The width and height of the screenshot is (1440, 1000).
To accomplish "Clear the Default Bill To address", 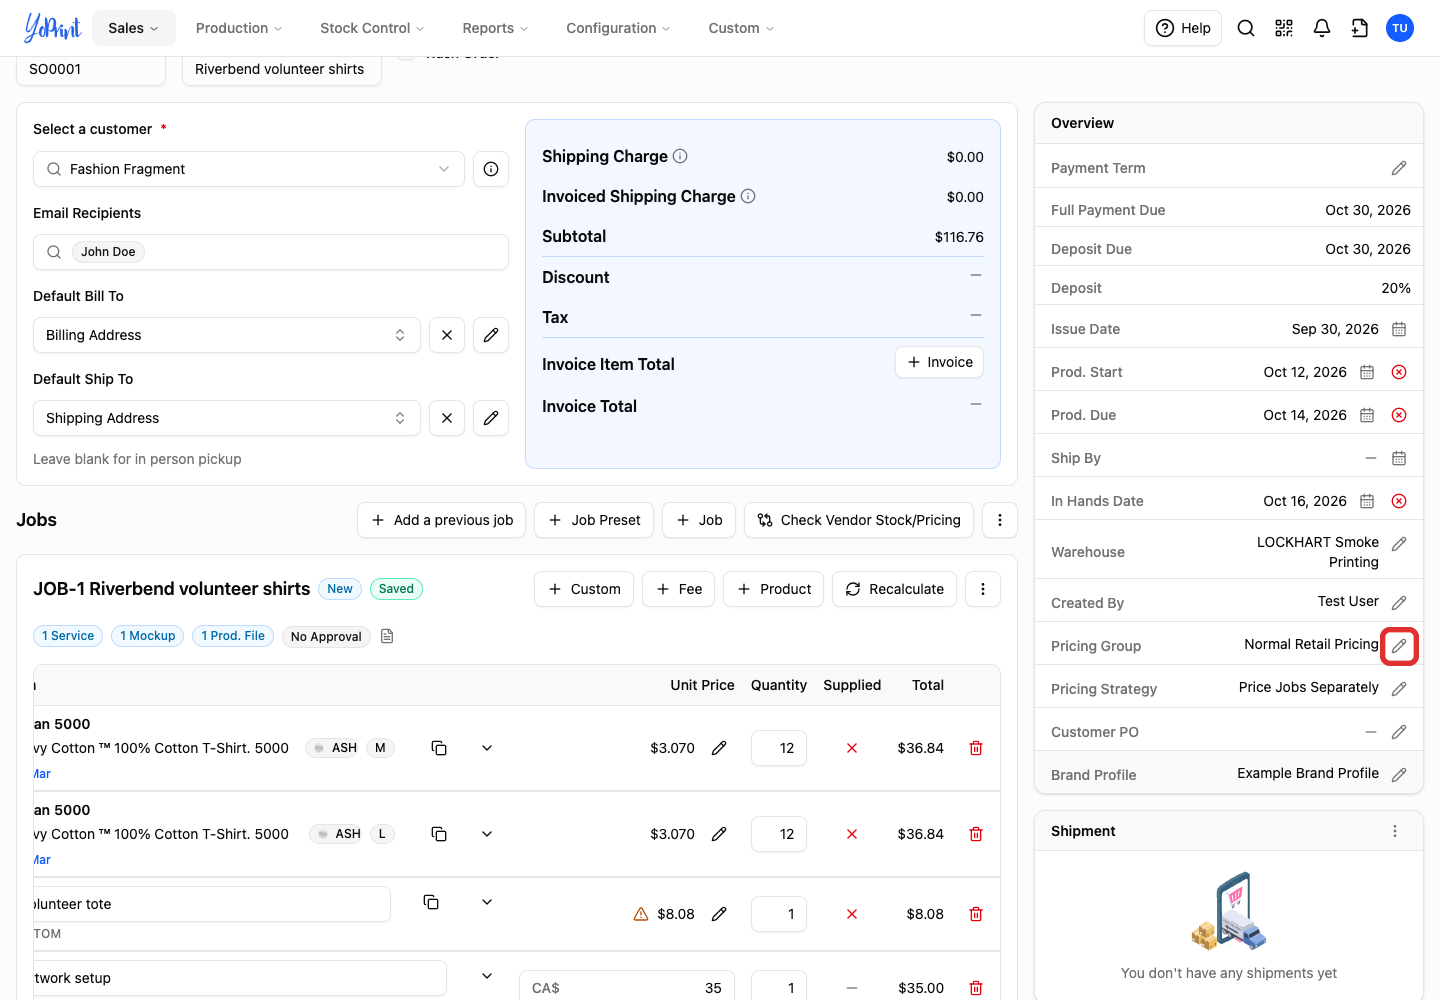I will (x=447, y=335).
